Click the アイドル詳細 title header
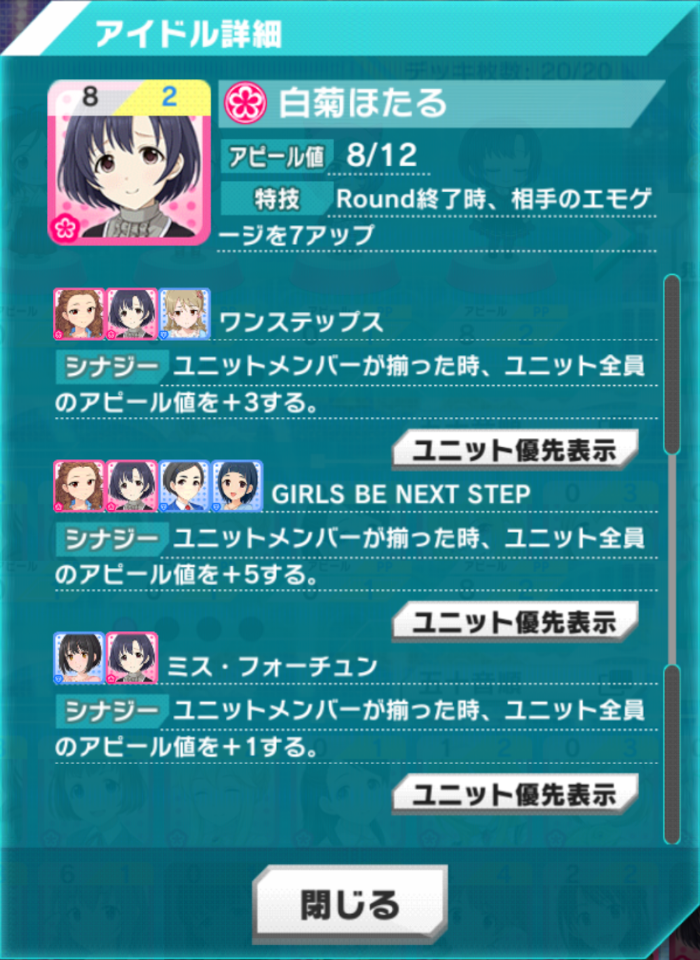The image size is (700, 960). pos(188,34)
